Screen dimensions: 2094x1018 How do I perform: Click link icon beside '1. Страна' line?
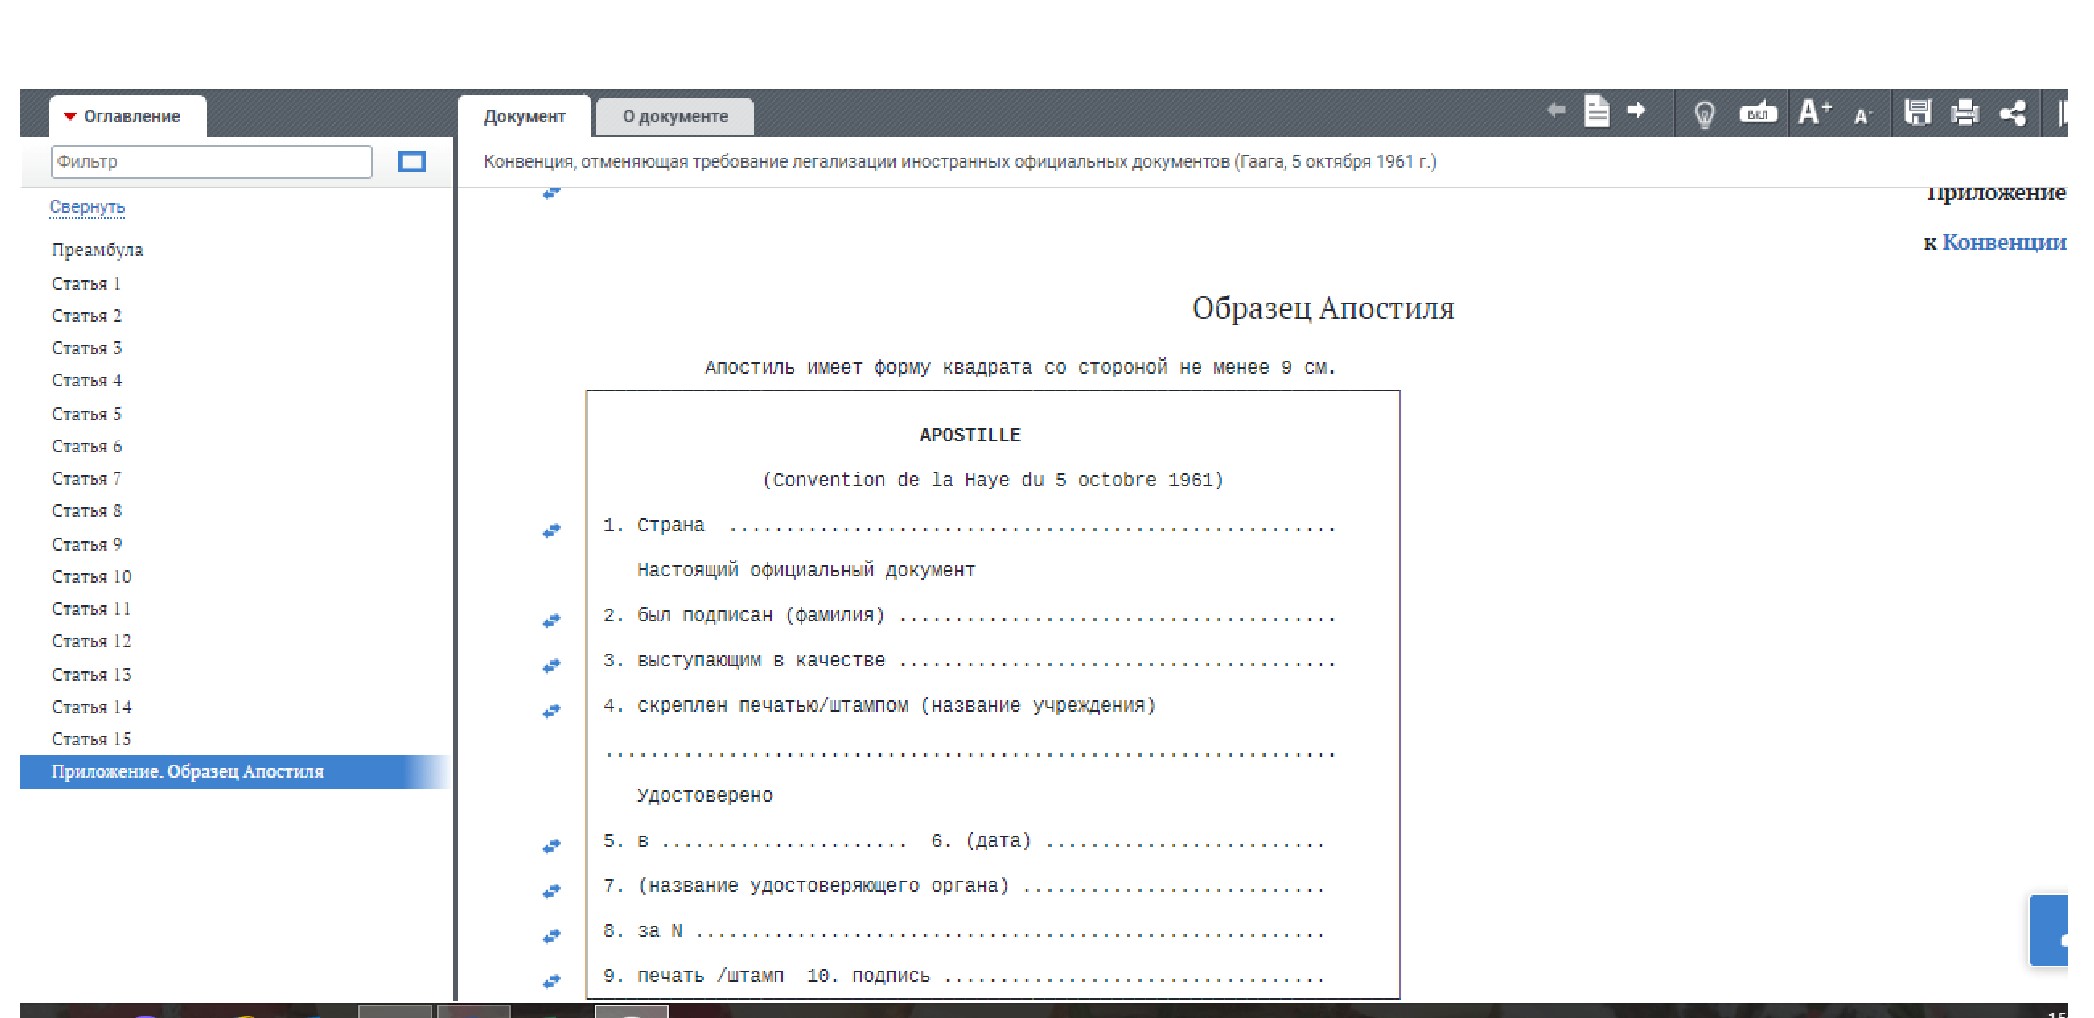click(551, 530)
